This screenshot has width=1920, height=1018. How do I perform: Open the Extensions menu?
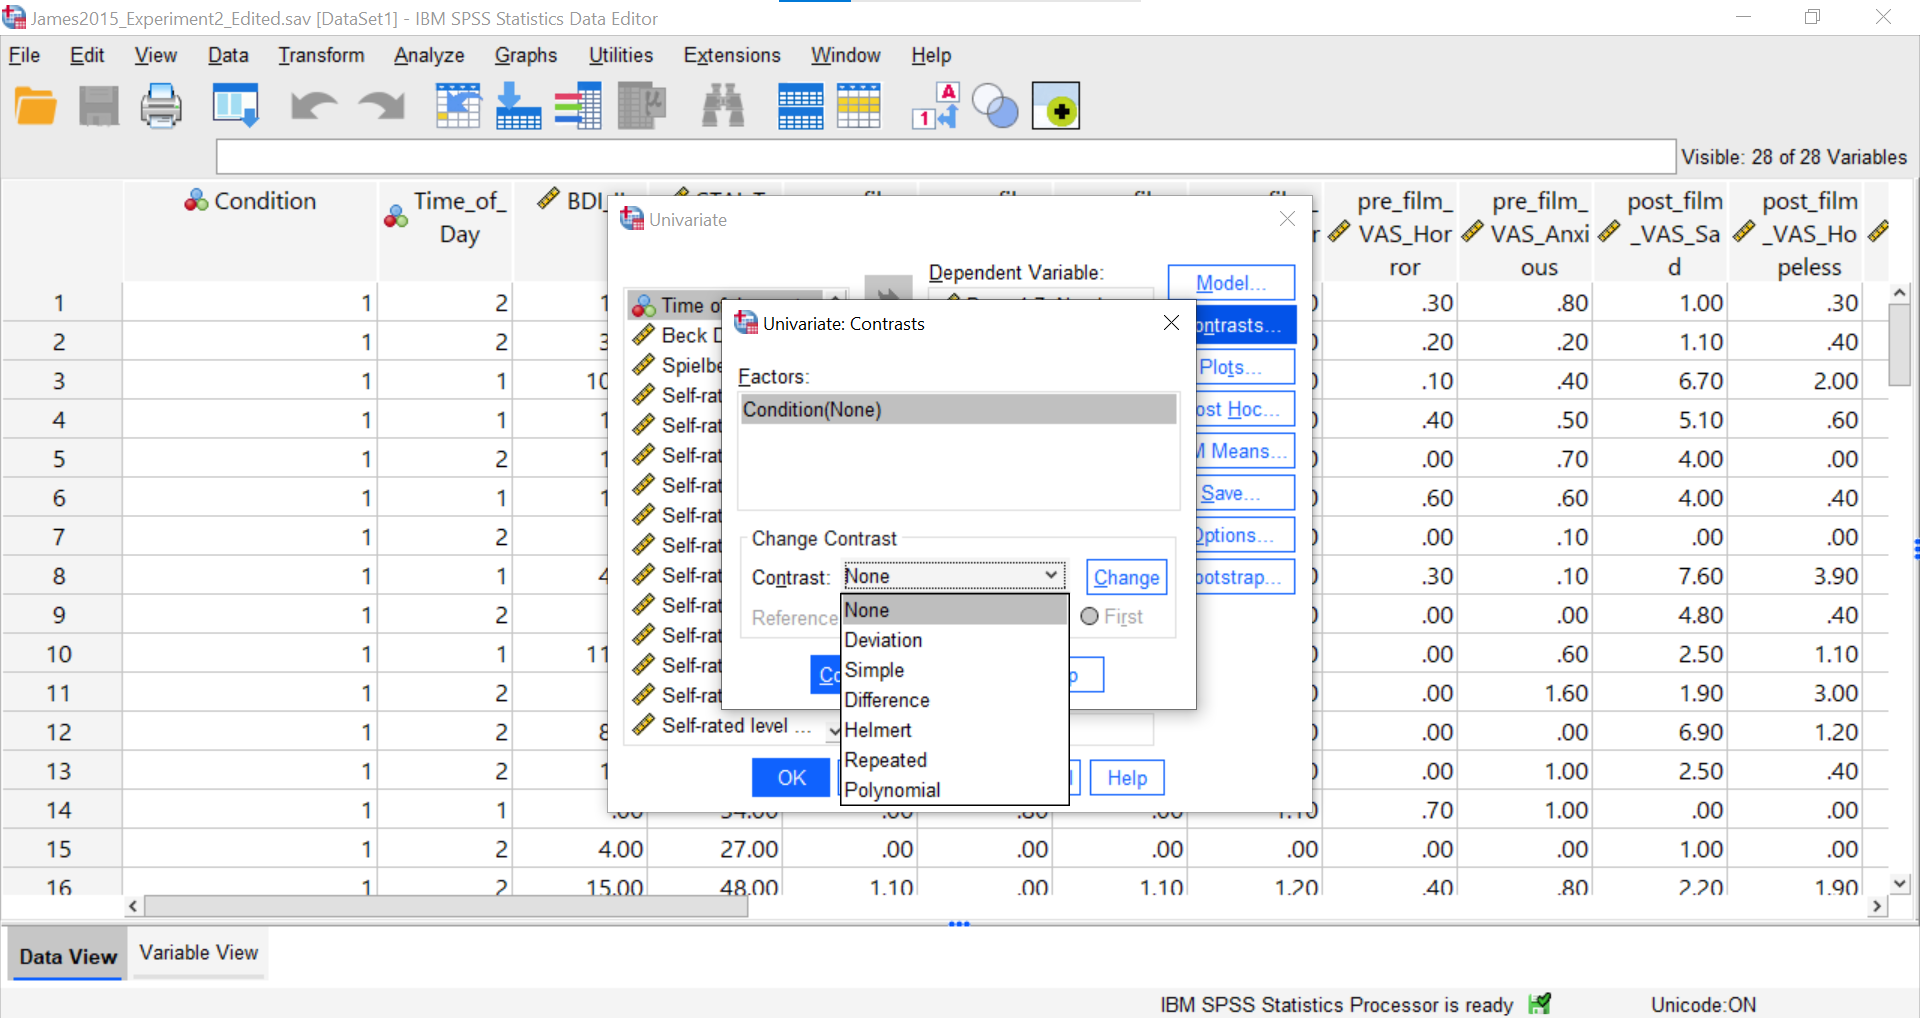point(732,55)
